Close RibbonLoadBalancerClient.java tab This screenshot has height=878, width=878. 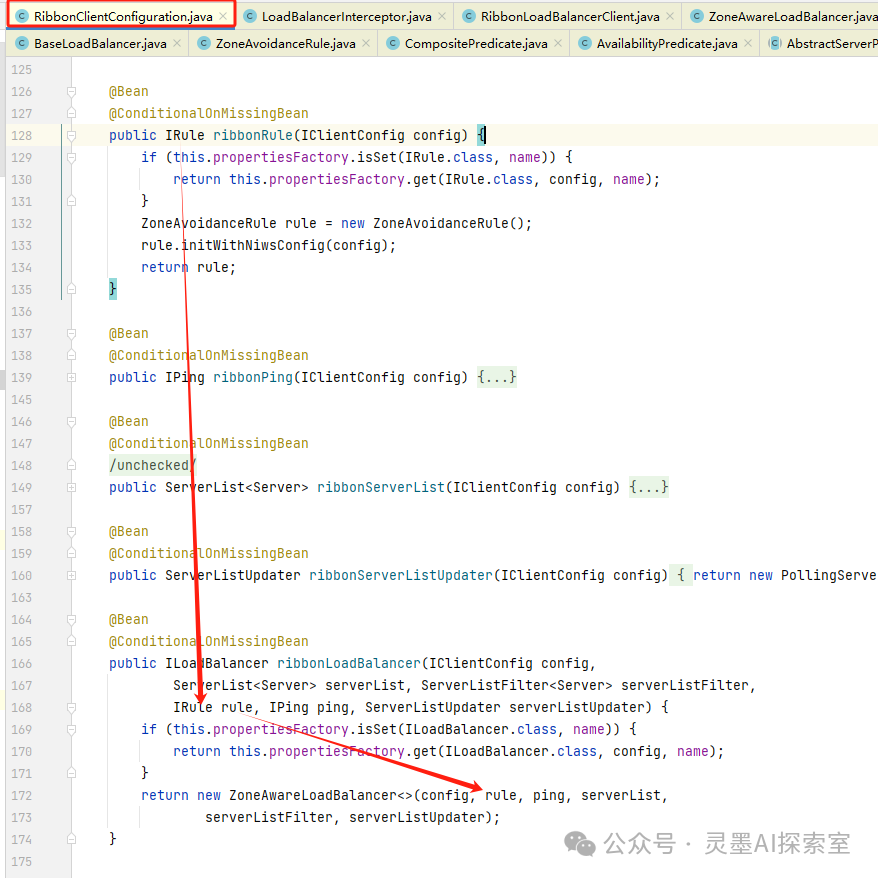click(670, 16)
